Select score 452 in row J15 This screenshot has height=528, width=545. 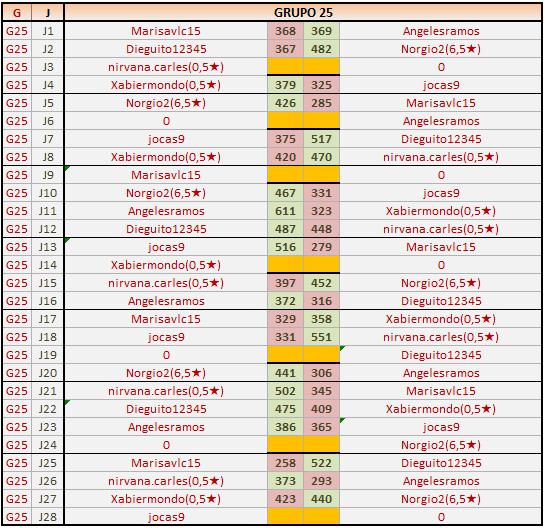[322, 283]
